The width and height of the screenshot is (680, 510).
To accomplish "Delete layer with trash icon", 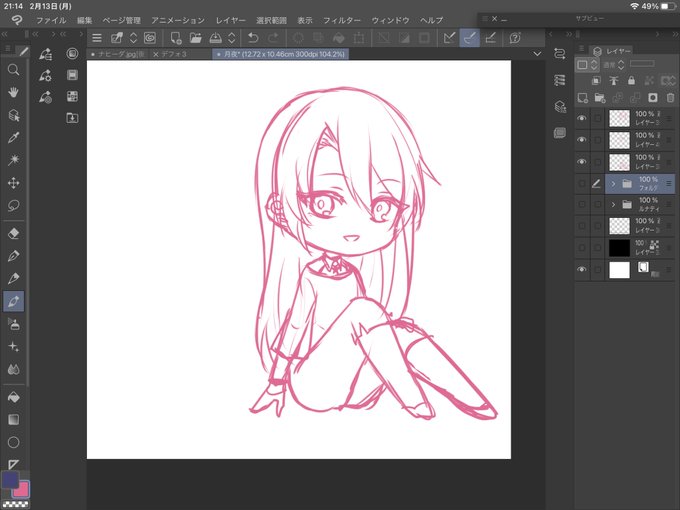I will pyautogui.click(x=670, y=98).
